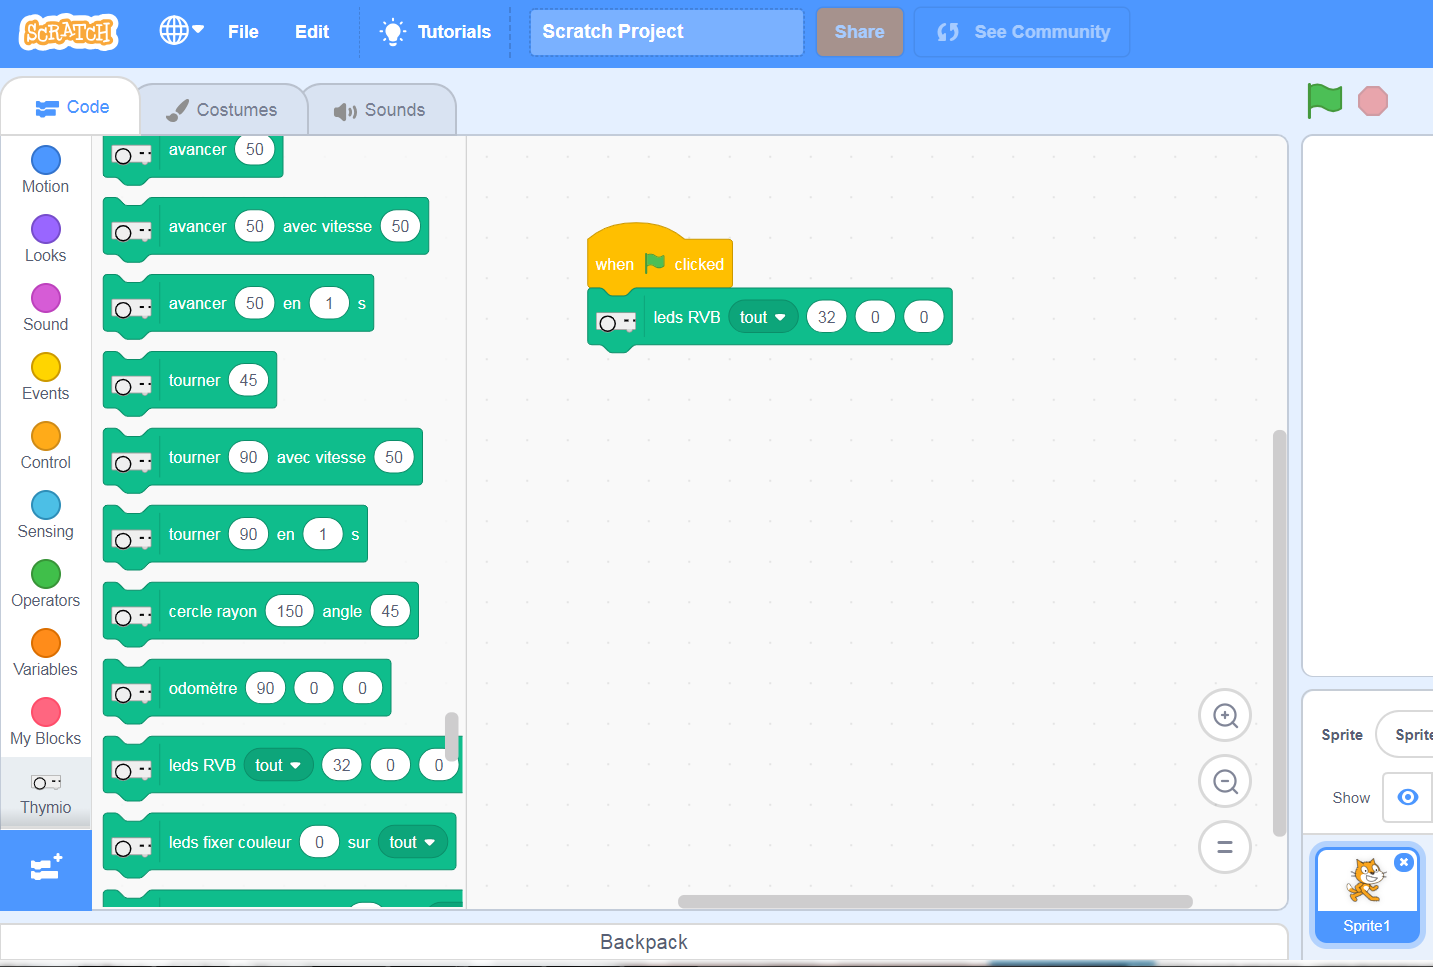
Task: Open the File menu
Action: point(243,32)
